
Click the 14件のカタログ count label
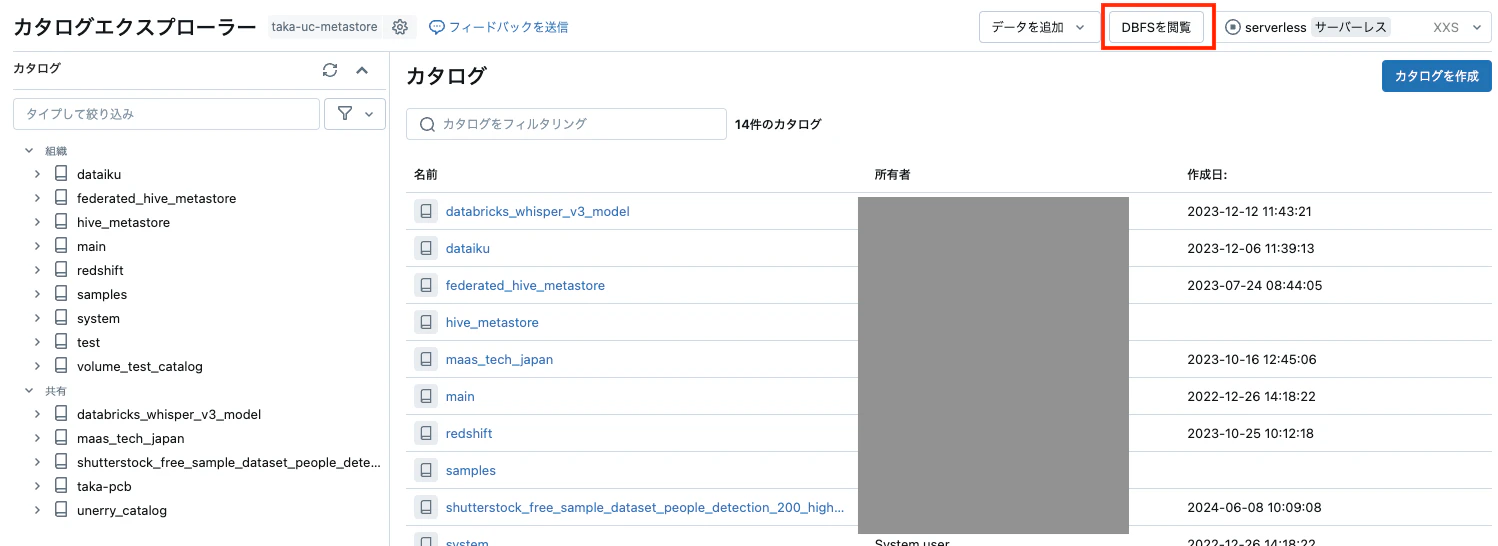click(778, 124)
